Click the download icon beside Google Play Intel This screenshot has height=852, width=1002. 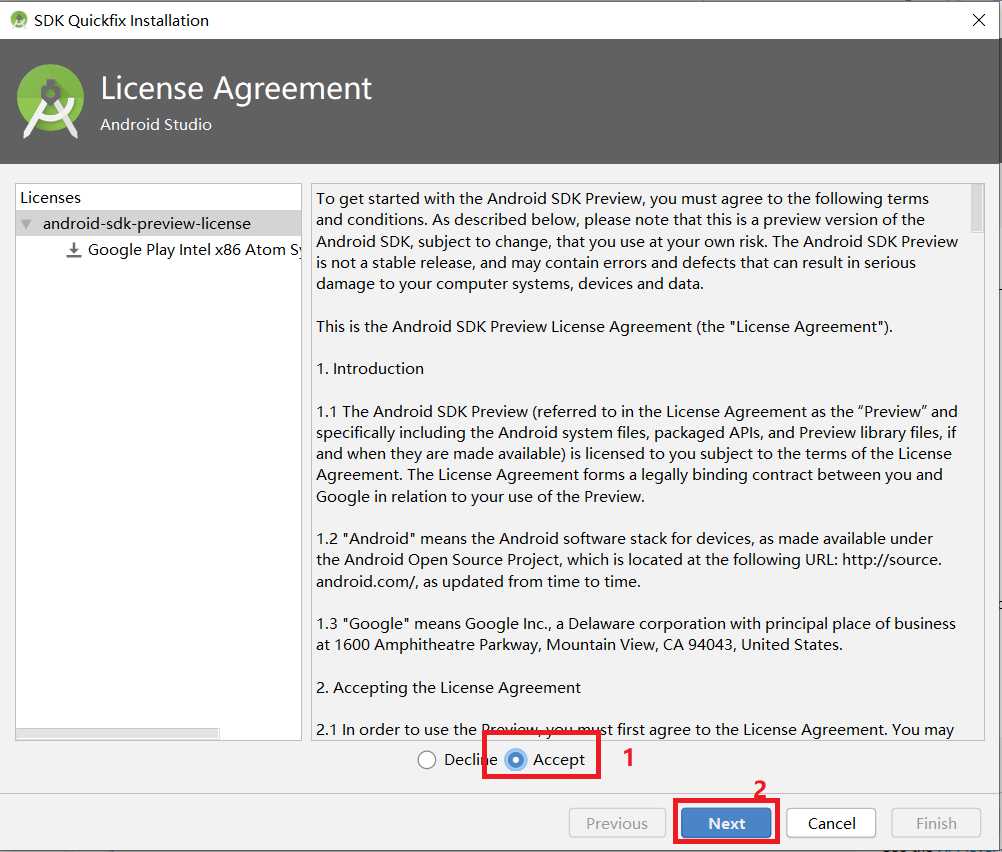(x=74, y=250)
